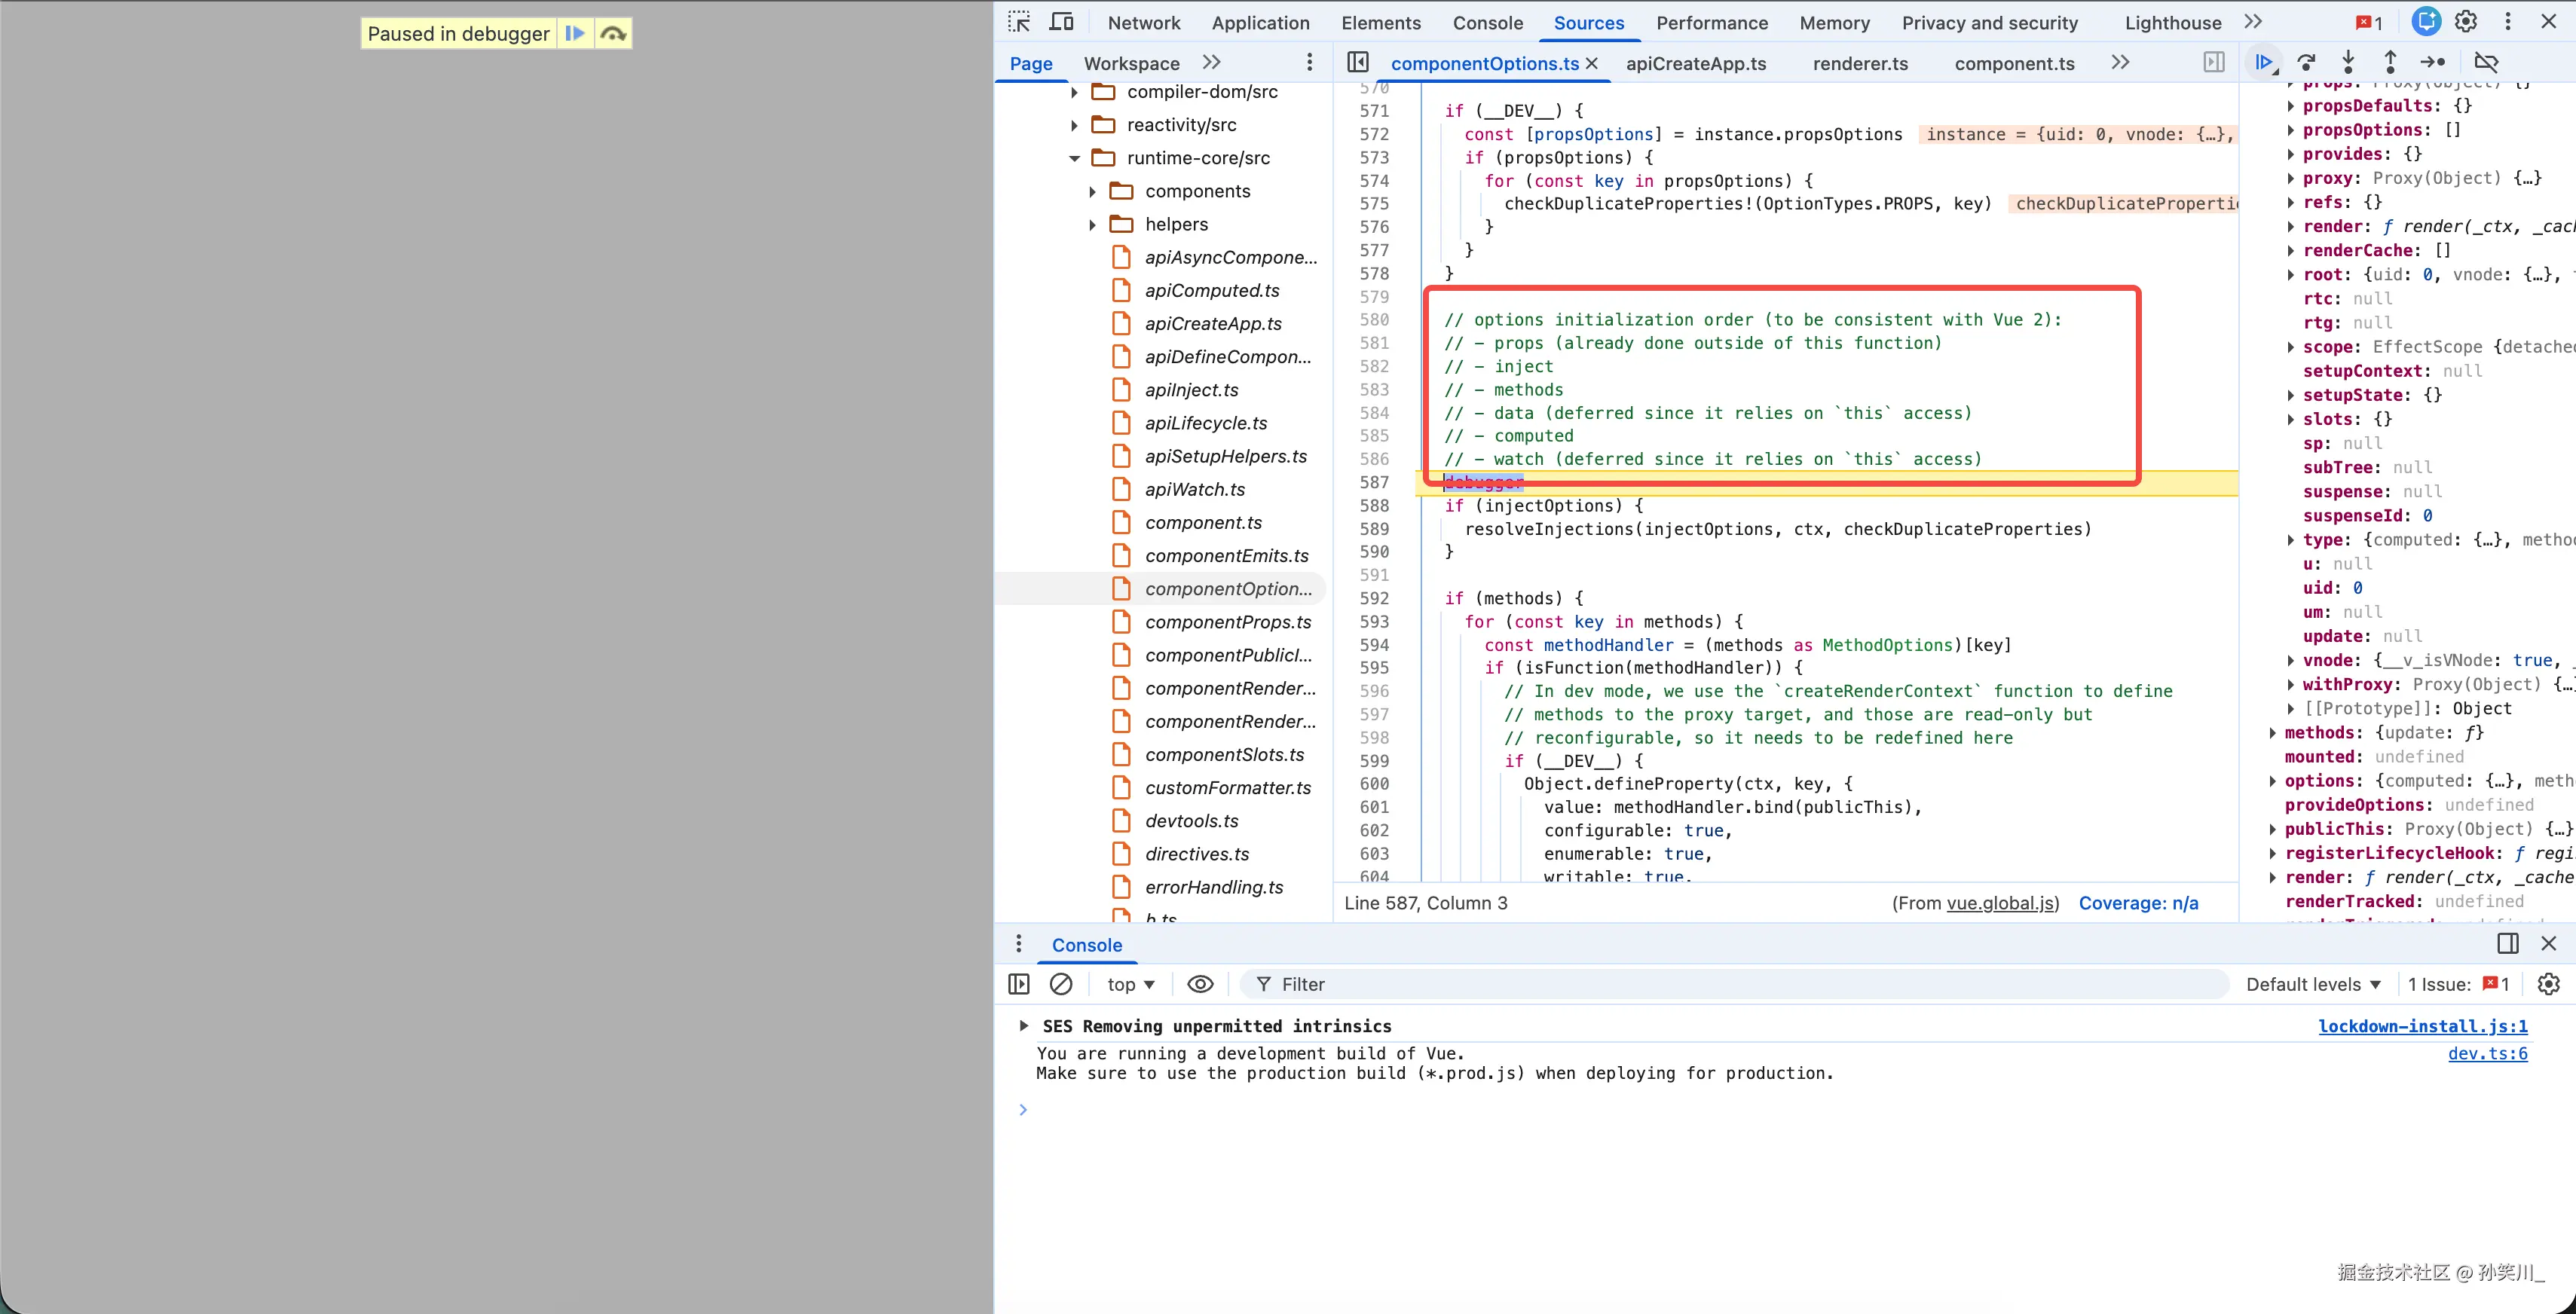Click the inspect element picker icon
This screenshot has width=2576, height=1314.
tap(1019, 22)
